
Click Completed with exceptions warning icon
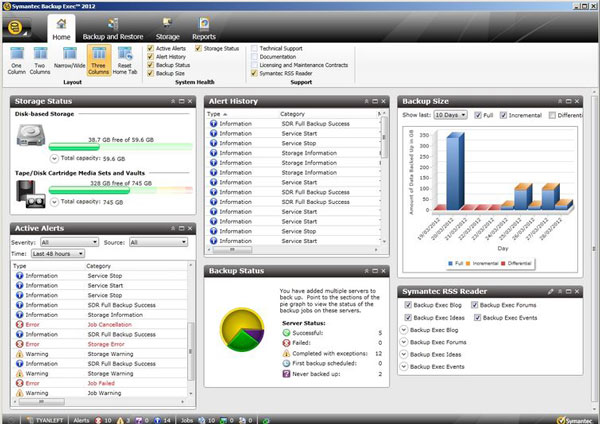(286, 353)
